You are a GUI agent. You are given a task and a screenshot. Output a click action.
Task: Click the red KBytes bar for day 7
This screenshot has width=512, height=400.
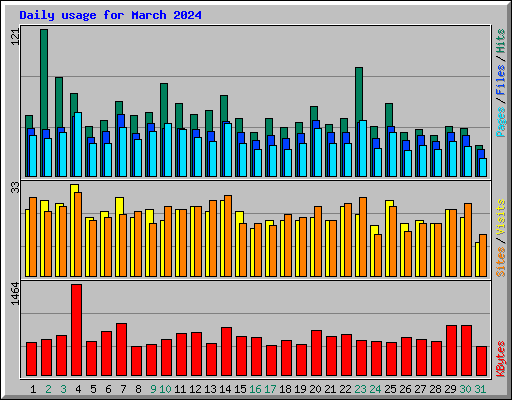[121, 349]
